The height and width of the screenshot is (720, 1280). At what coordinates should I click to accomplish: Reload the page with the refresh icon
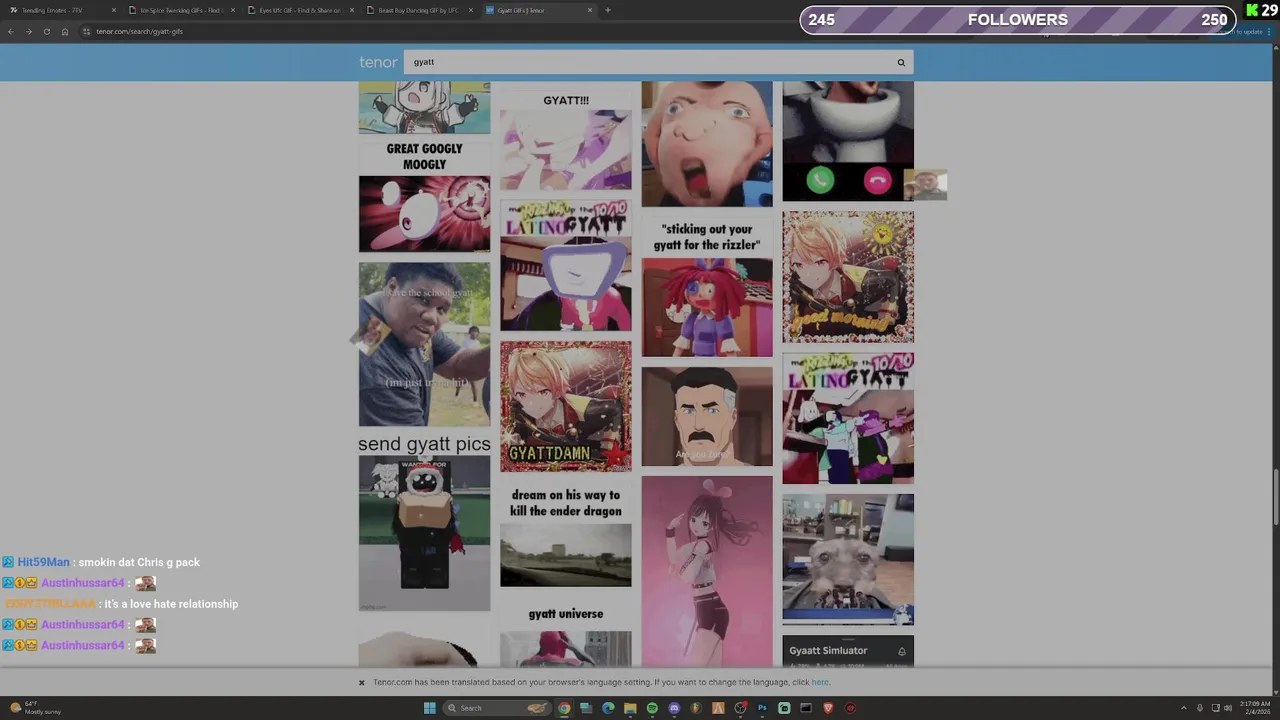pos(46,31)
